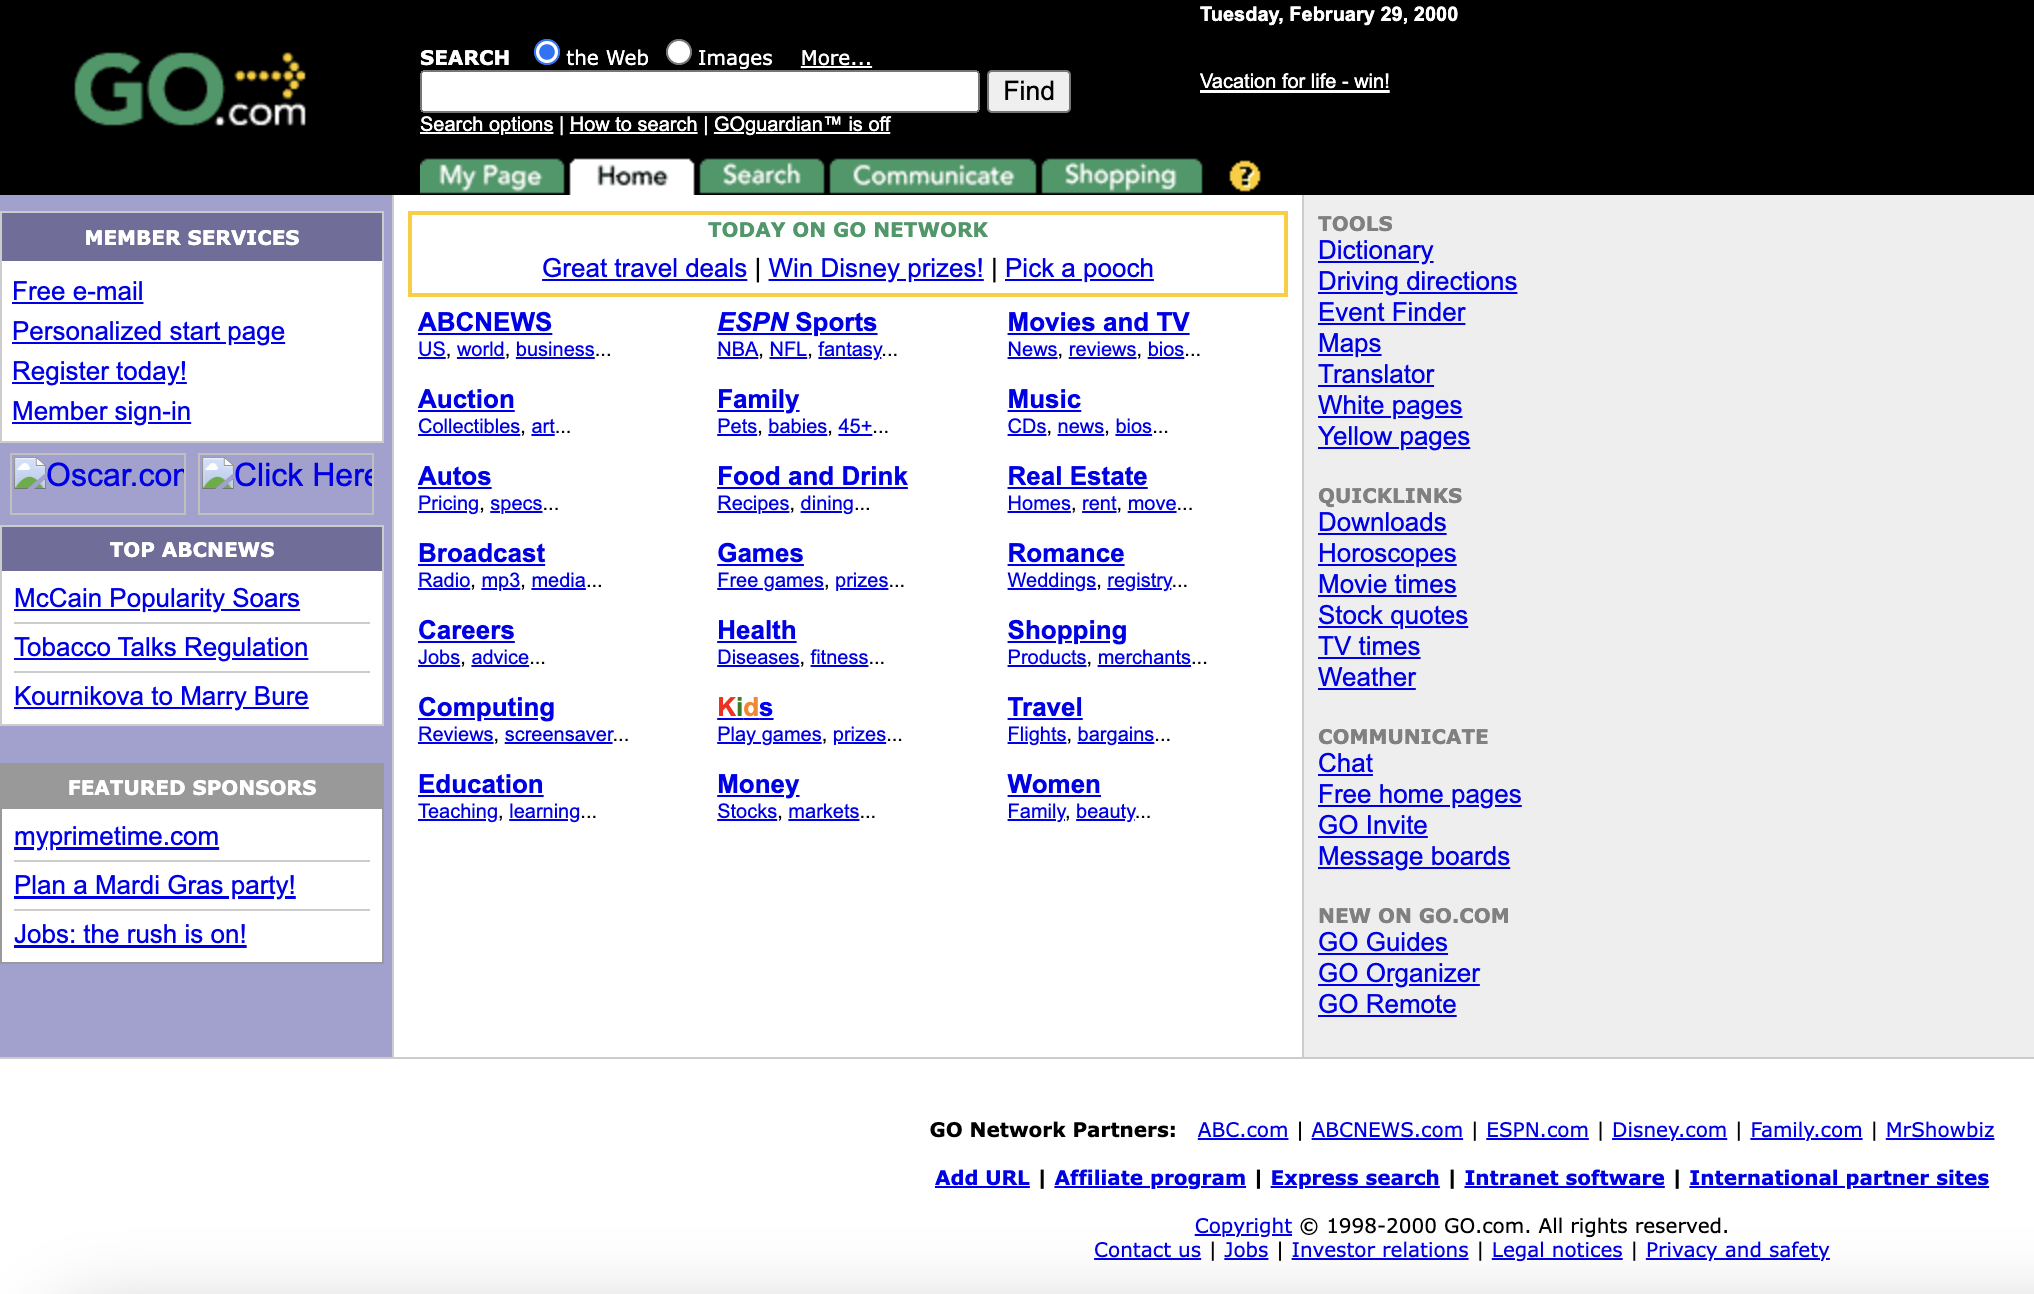Open the colorful Kids category link
The height and width of the screenshot is (1294, 2034).
(744, 707)
